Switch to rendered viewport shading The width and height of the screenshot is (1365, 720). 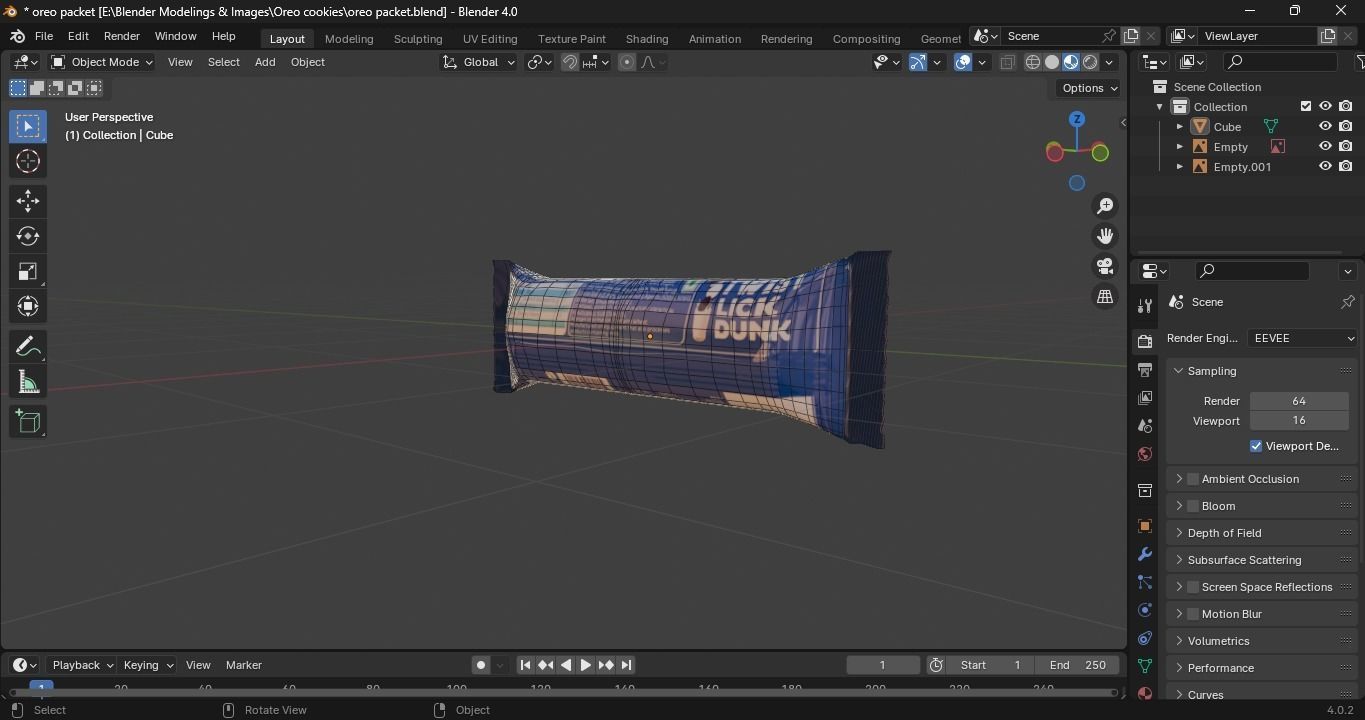point(1090,62)
